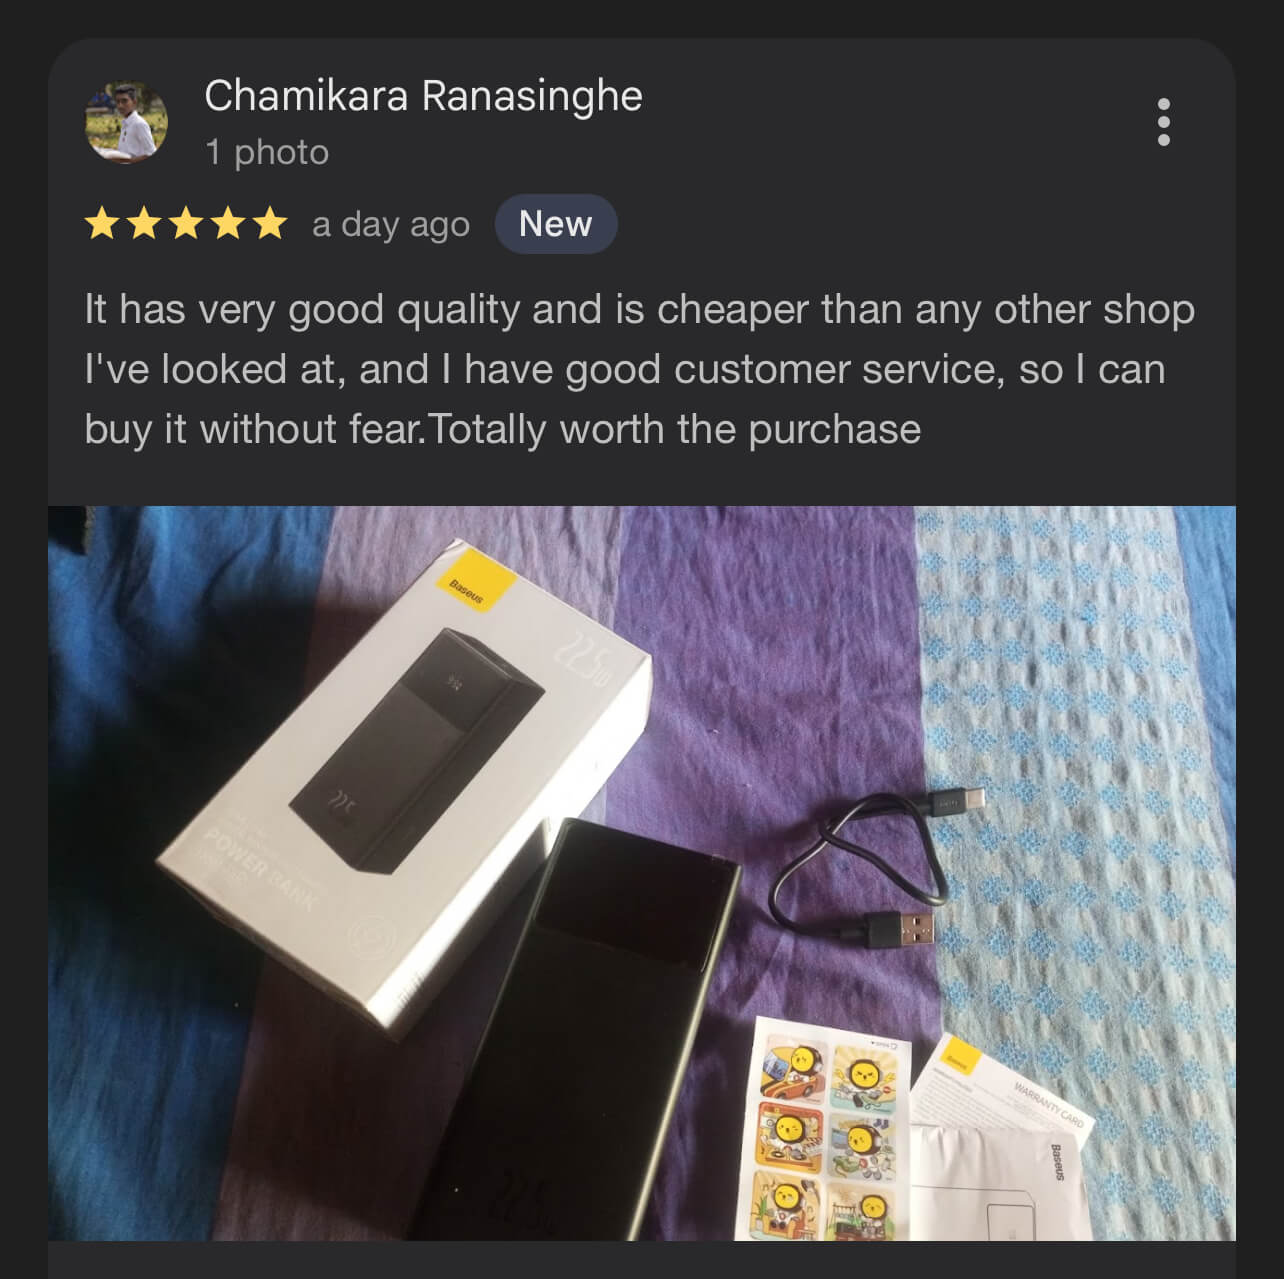1284x1279 pixels.
Task: Open the attached review photo
Action: pos(642,873)
